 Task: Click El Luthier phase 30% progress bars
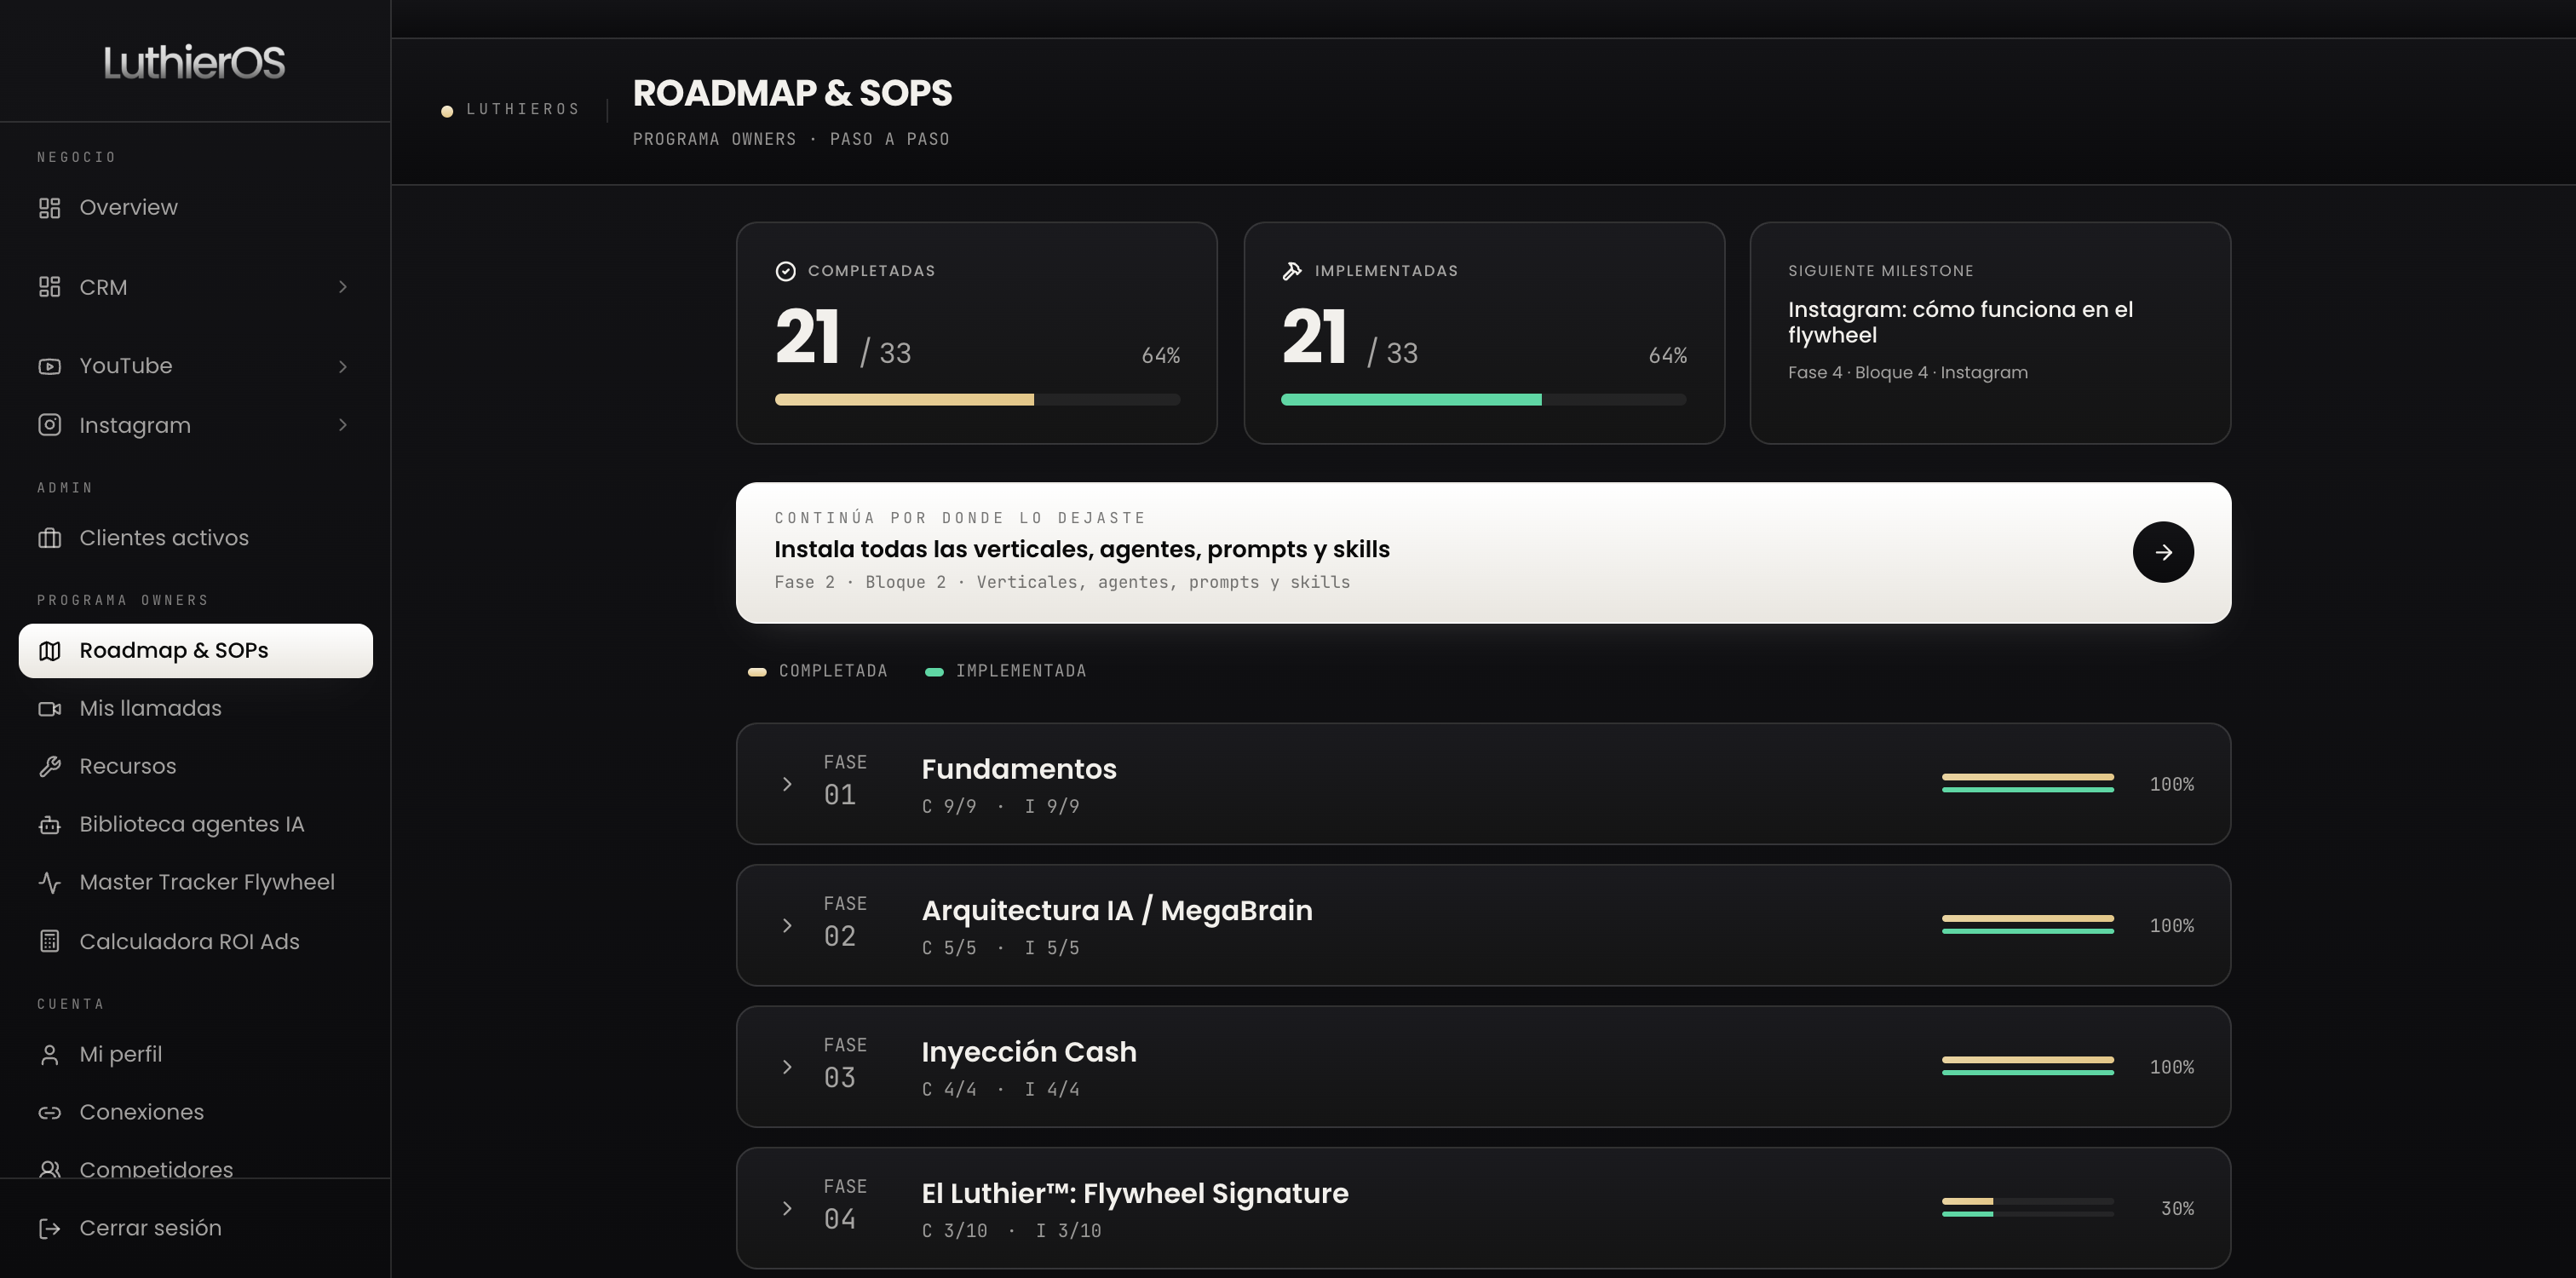coord(2028,1207)
